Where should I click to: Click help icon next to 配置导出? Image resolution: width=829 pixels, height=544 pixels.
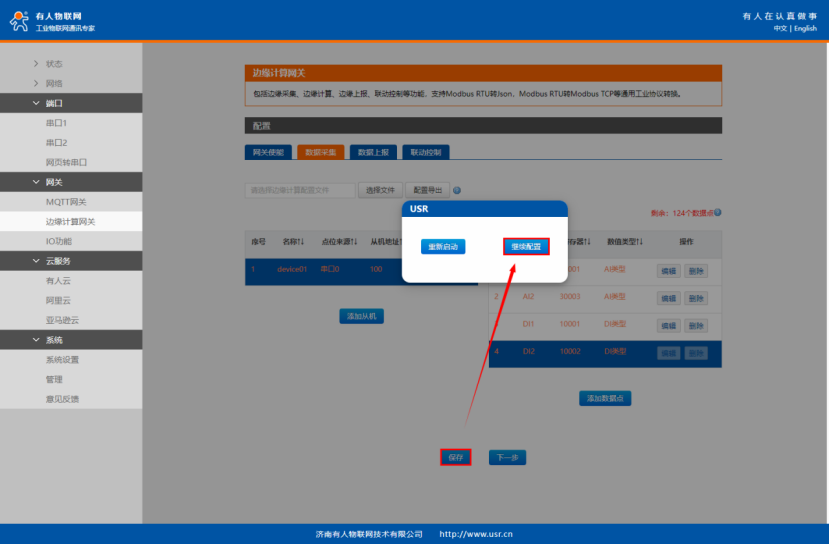(457, 190)
